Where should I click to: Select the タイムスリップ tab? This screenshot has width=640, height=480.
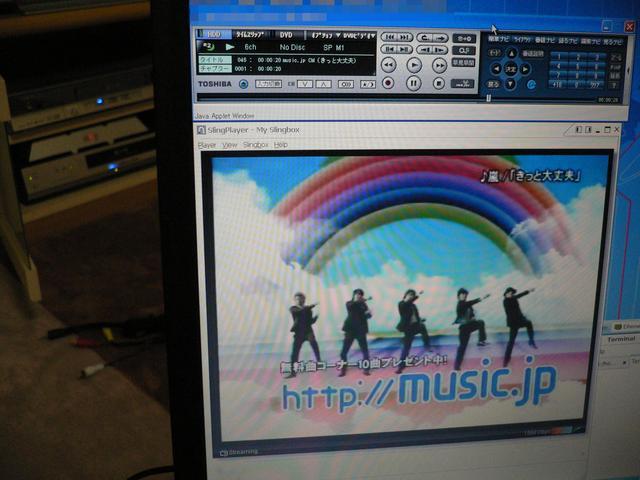pyautogui.click(x=250, y=35)
